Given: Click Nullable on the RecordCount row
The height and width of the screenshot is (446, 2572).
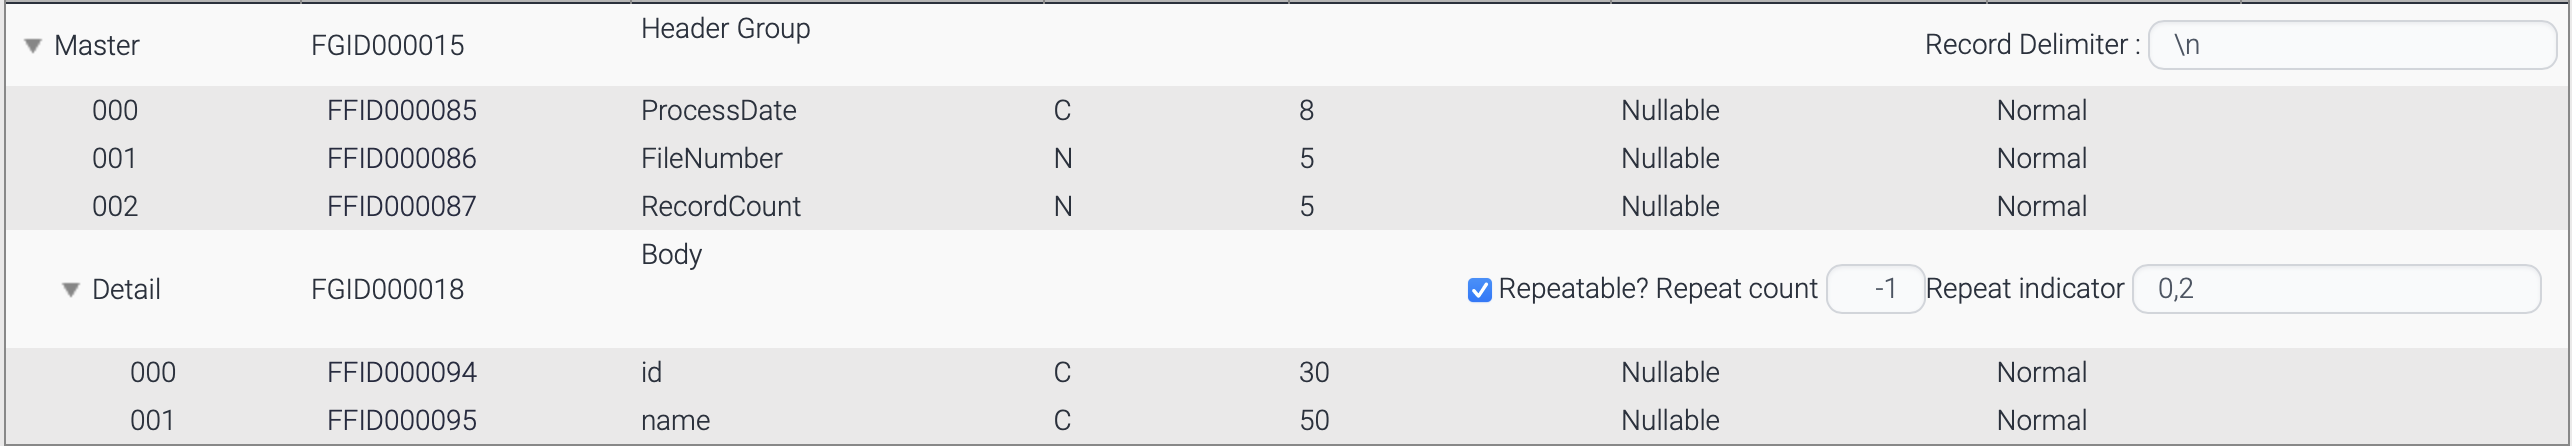Looking at the screenshot, I should (1670, 206).
